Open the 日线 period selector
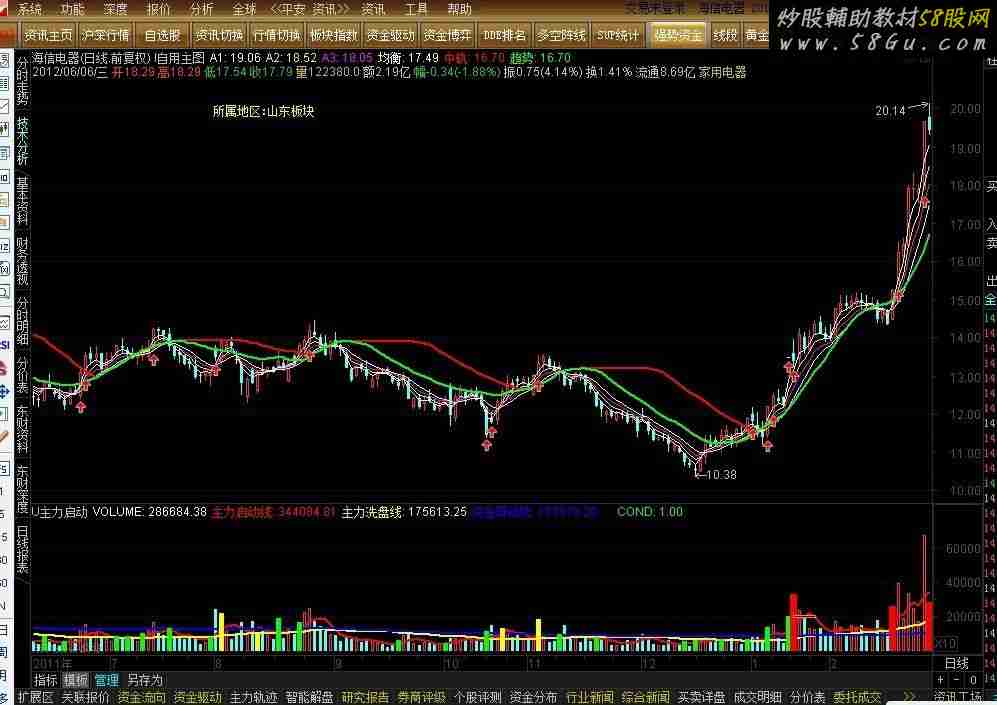 (x=957, y=663)
